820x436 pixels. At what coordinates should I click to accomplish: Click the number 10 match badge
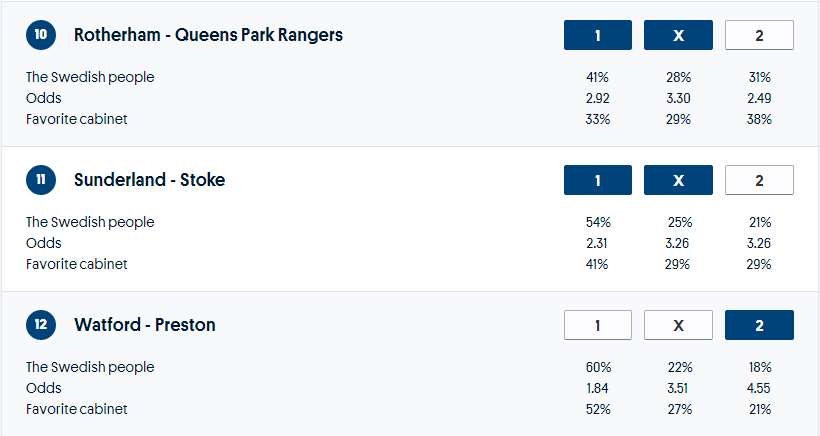coord(40,35)
